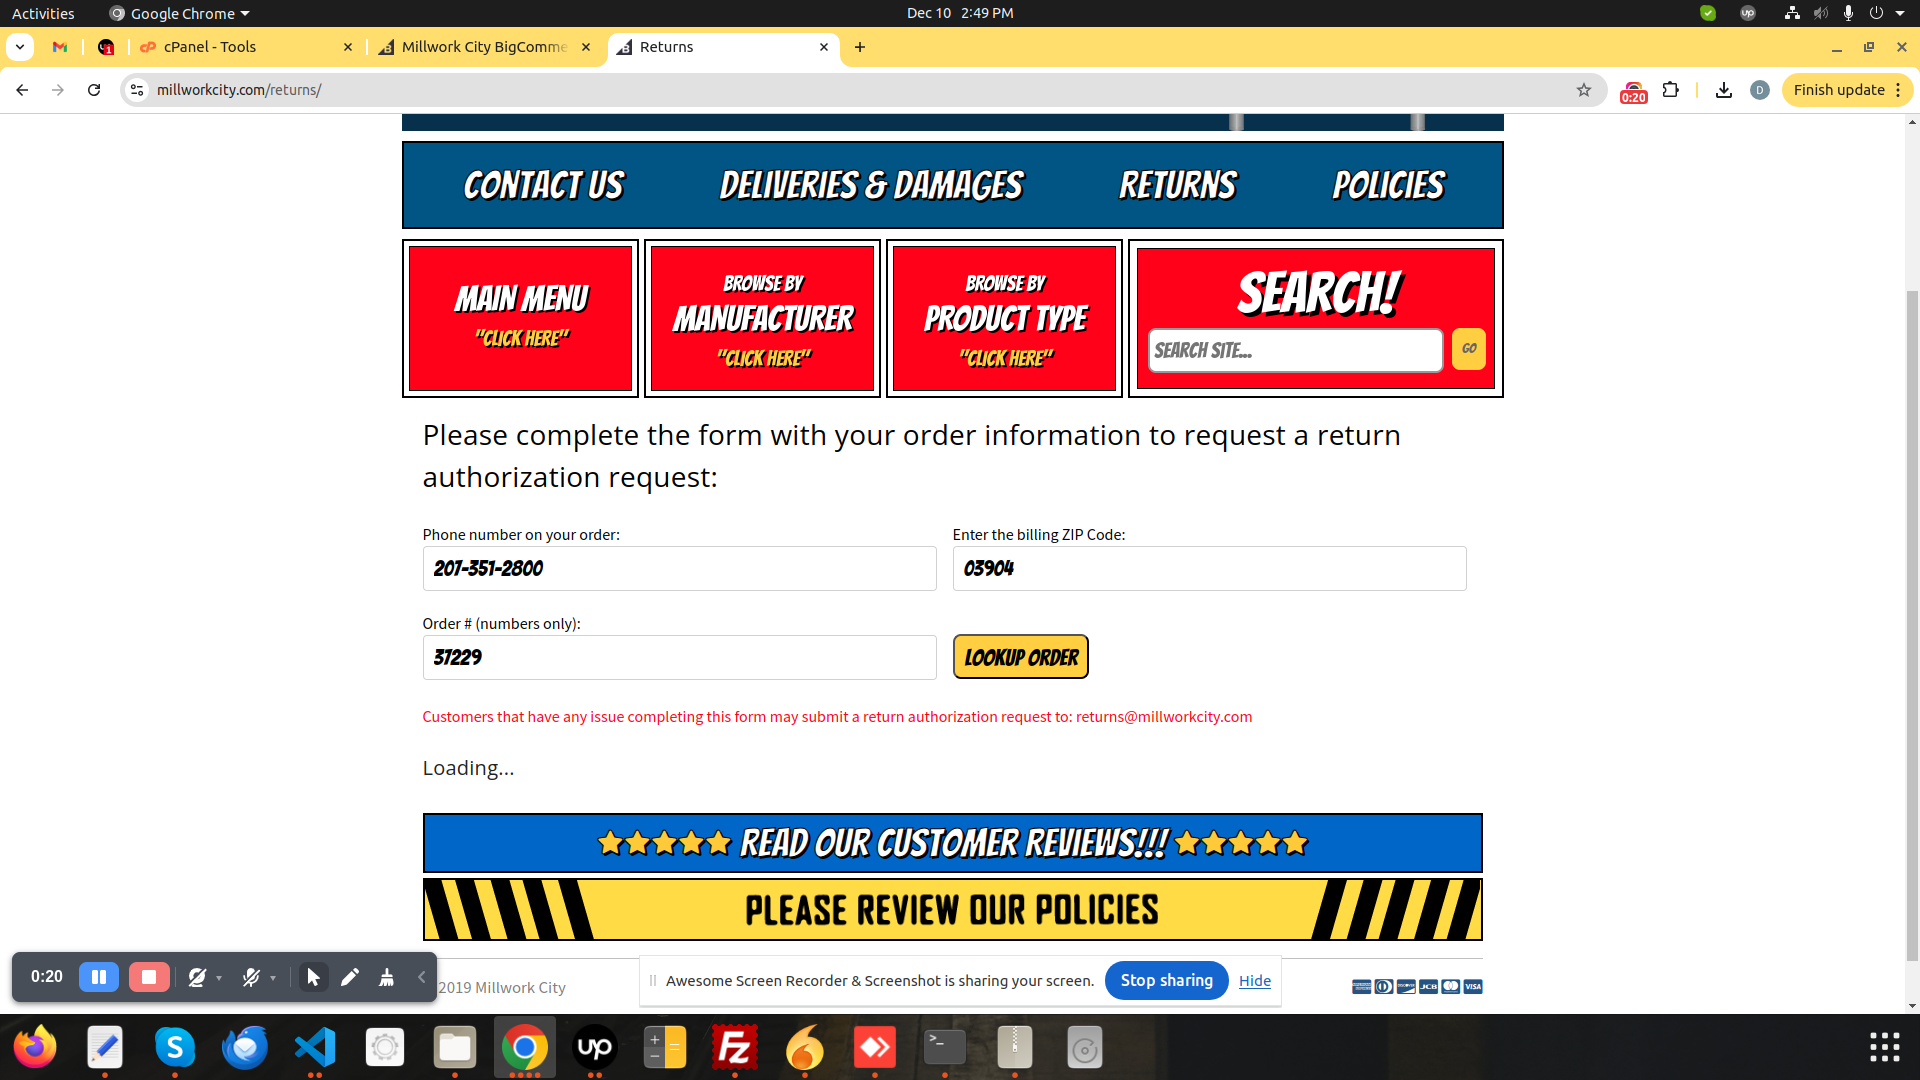This screenshot has height=1080, width=1920.
Task: Open the Contact Us page
Action: (543, 185)
